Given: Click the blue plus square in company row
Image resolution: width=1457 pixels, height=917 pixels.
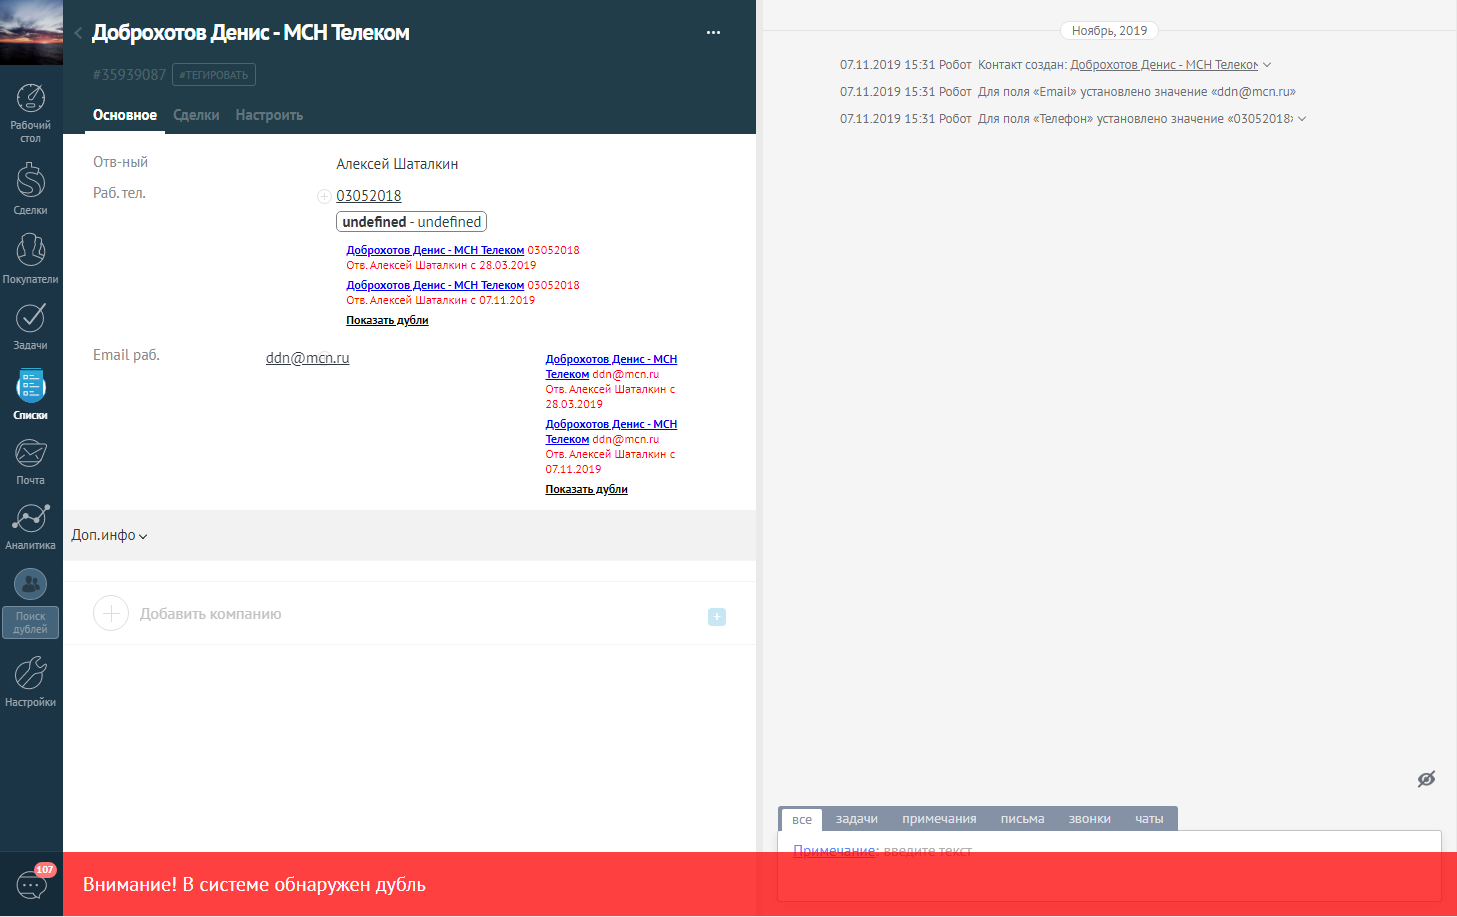Looking at the screenshot, I should [717, 617].
